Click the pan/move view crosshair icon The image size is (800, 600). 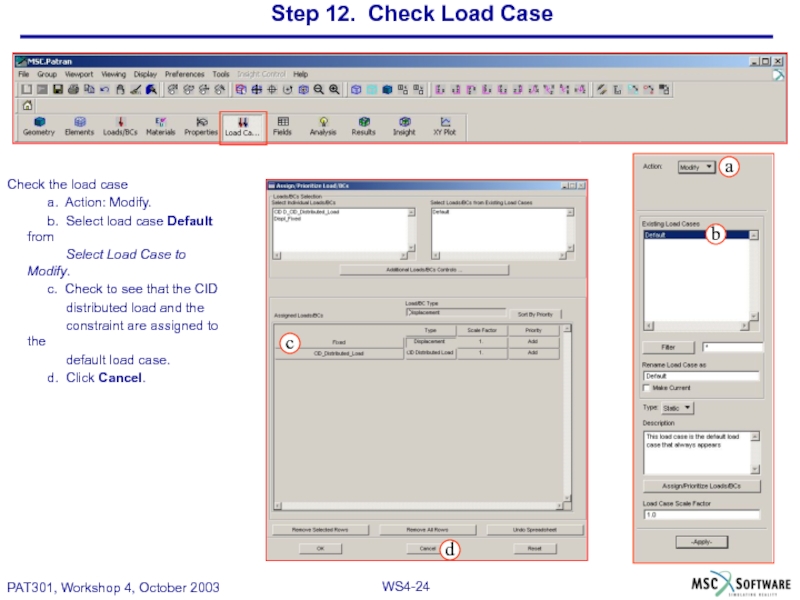click(x=257, y=90)
